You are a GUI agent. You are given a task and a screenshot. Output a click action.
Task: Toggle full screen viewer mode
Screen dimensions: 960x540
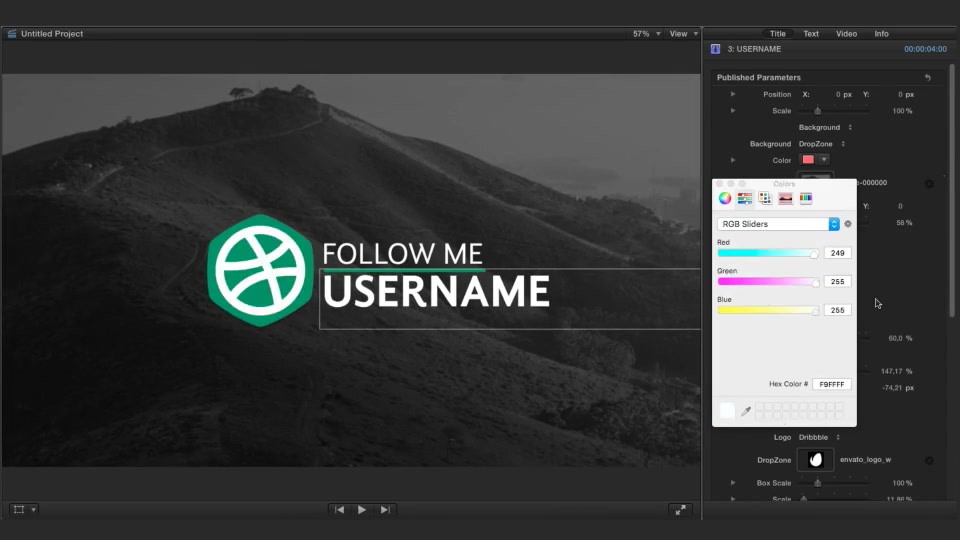pos(680,509)
